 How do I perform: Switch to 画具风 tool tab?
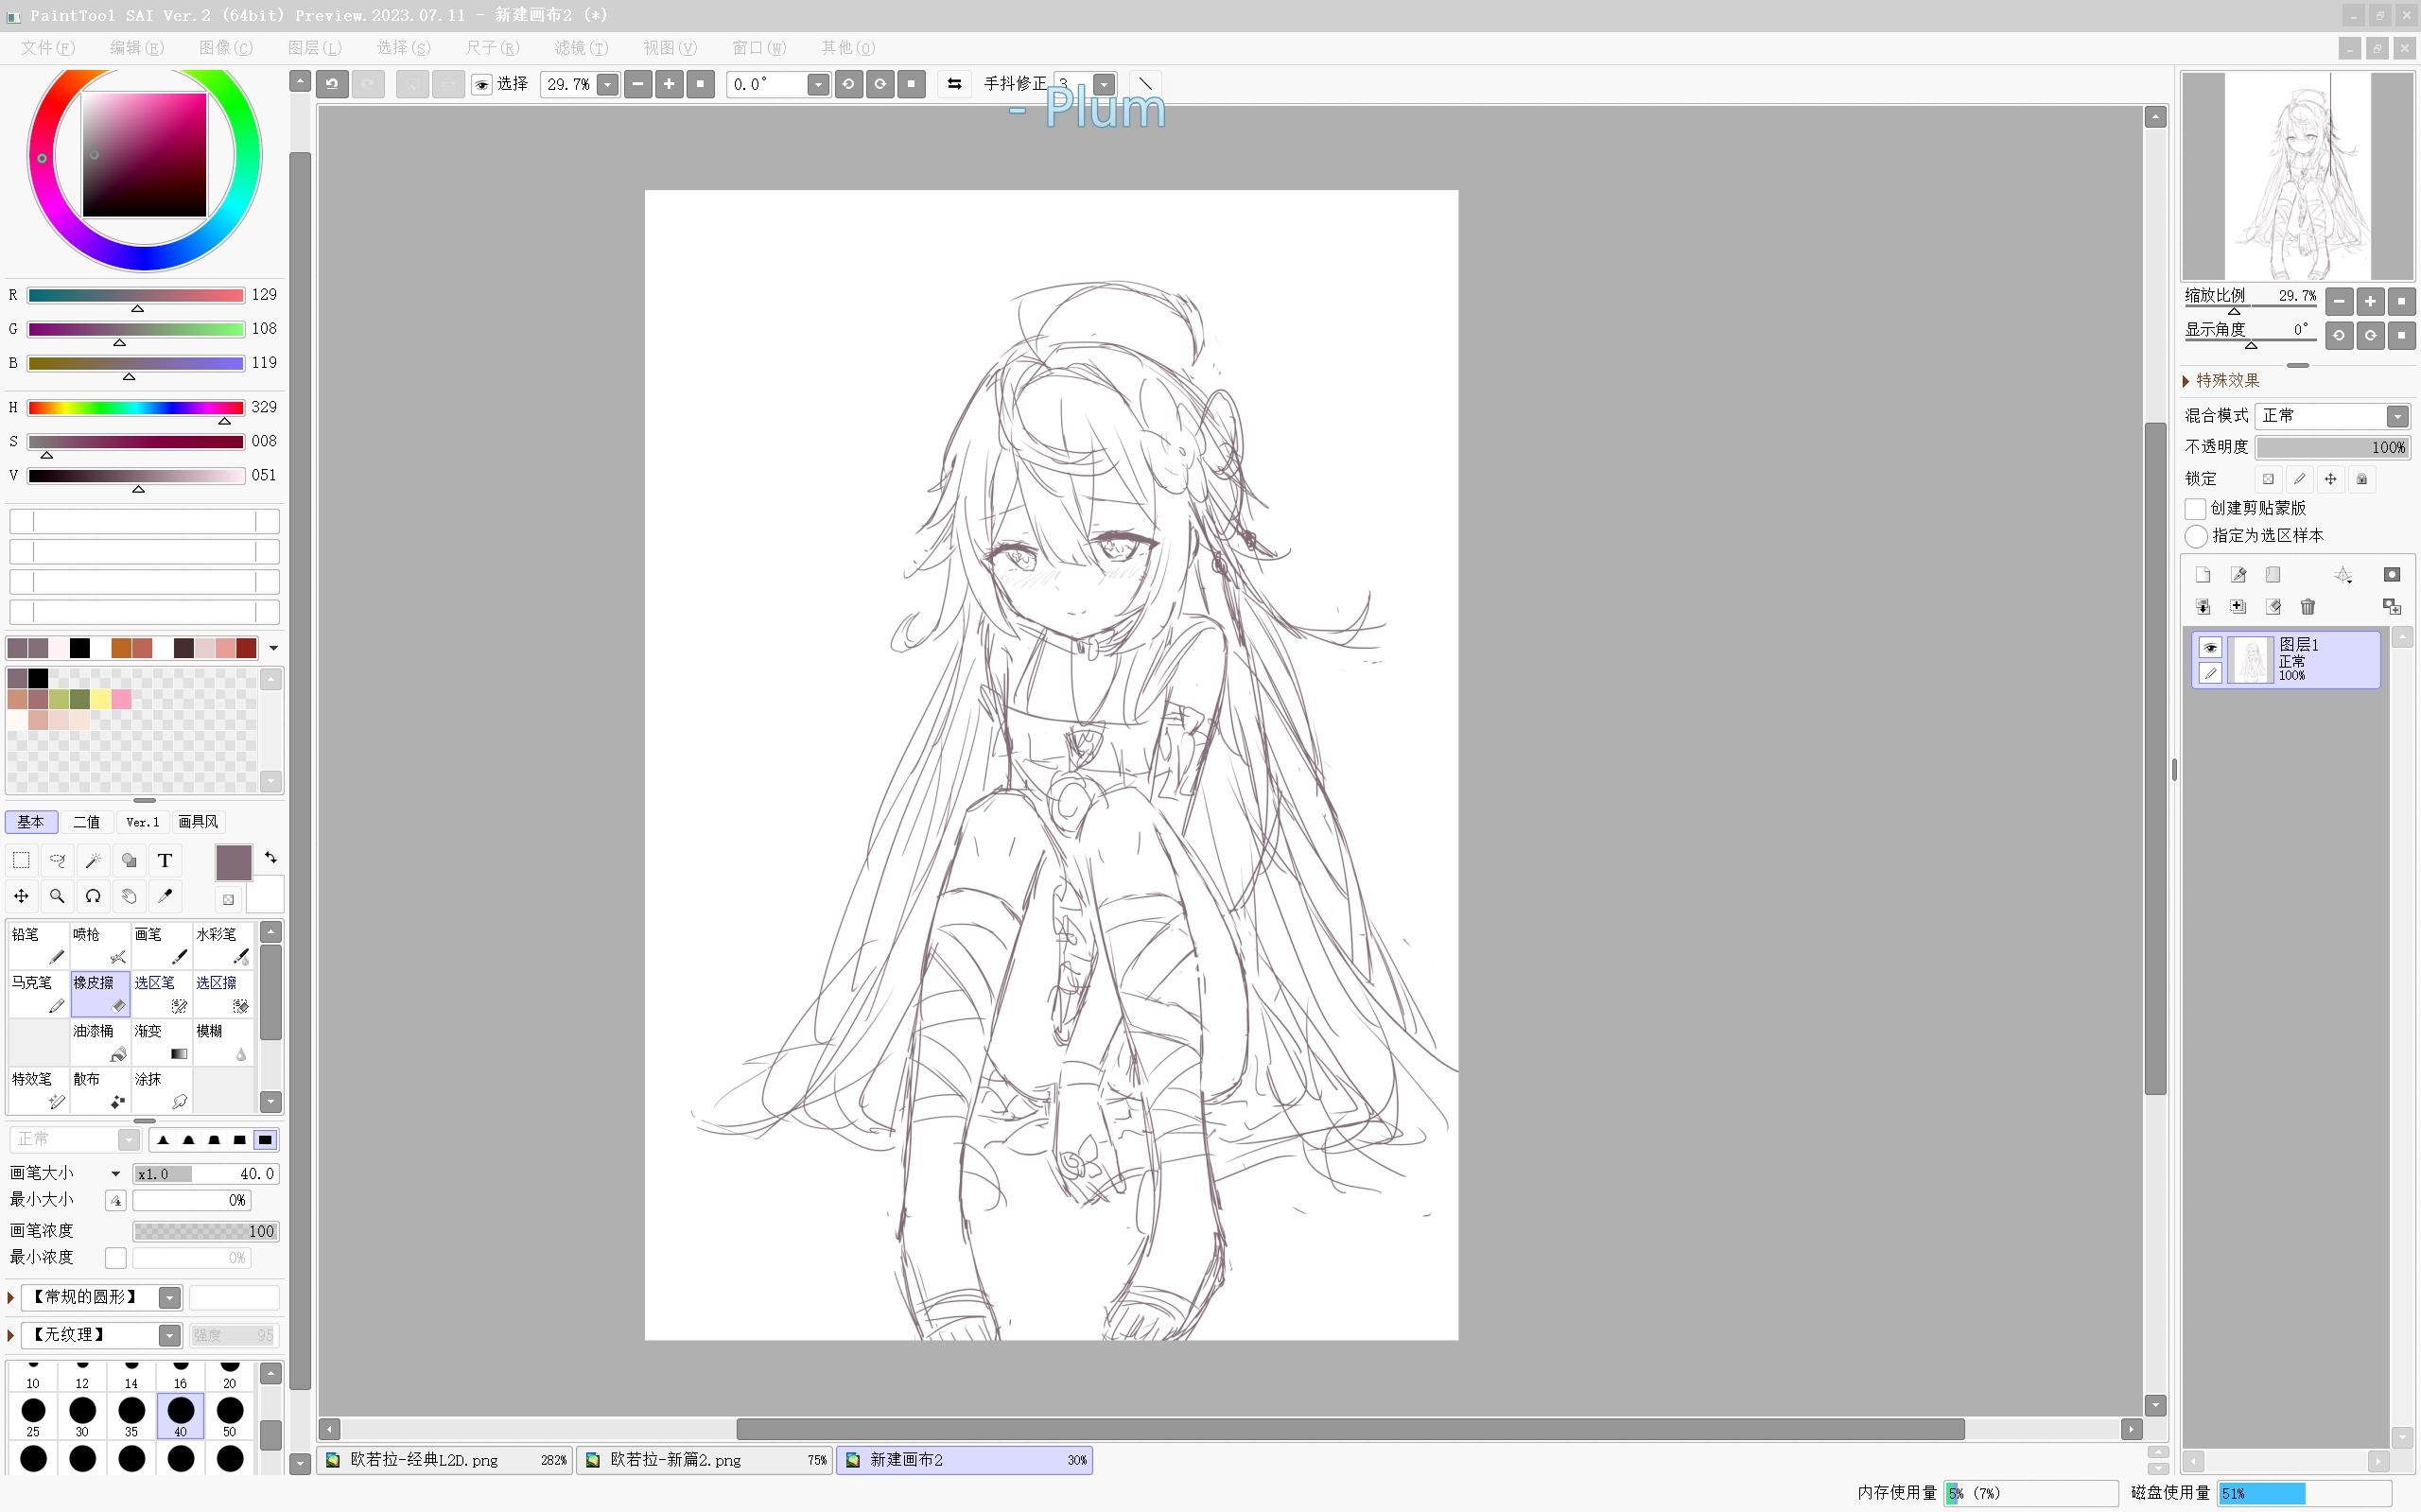point(198,822)
